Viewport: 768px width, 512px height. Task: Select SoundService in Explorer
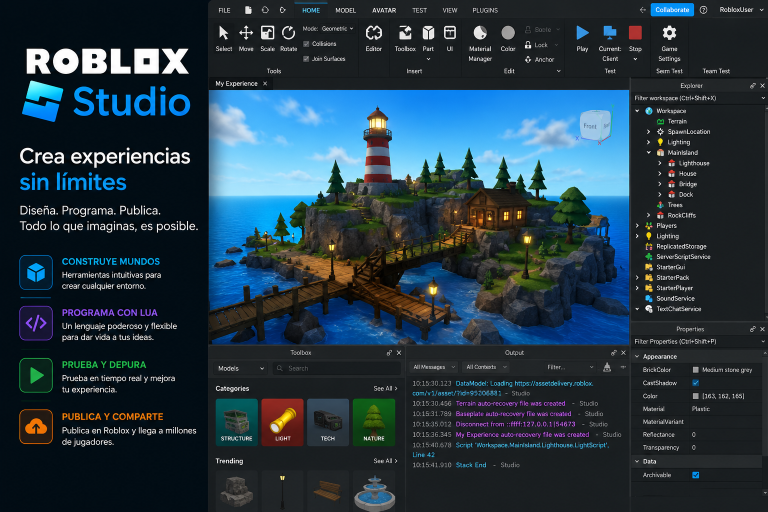[x=675, y=298]
